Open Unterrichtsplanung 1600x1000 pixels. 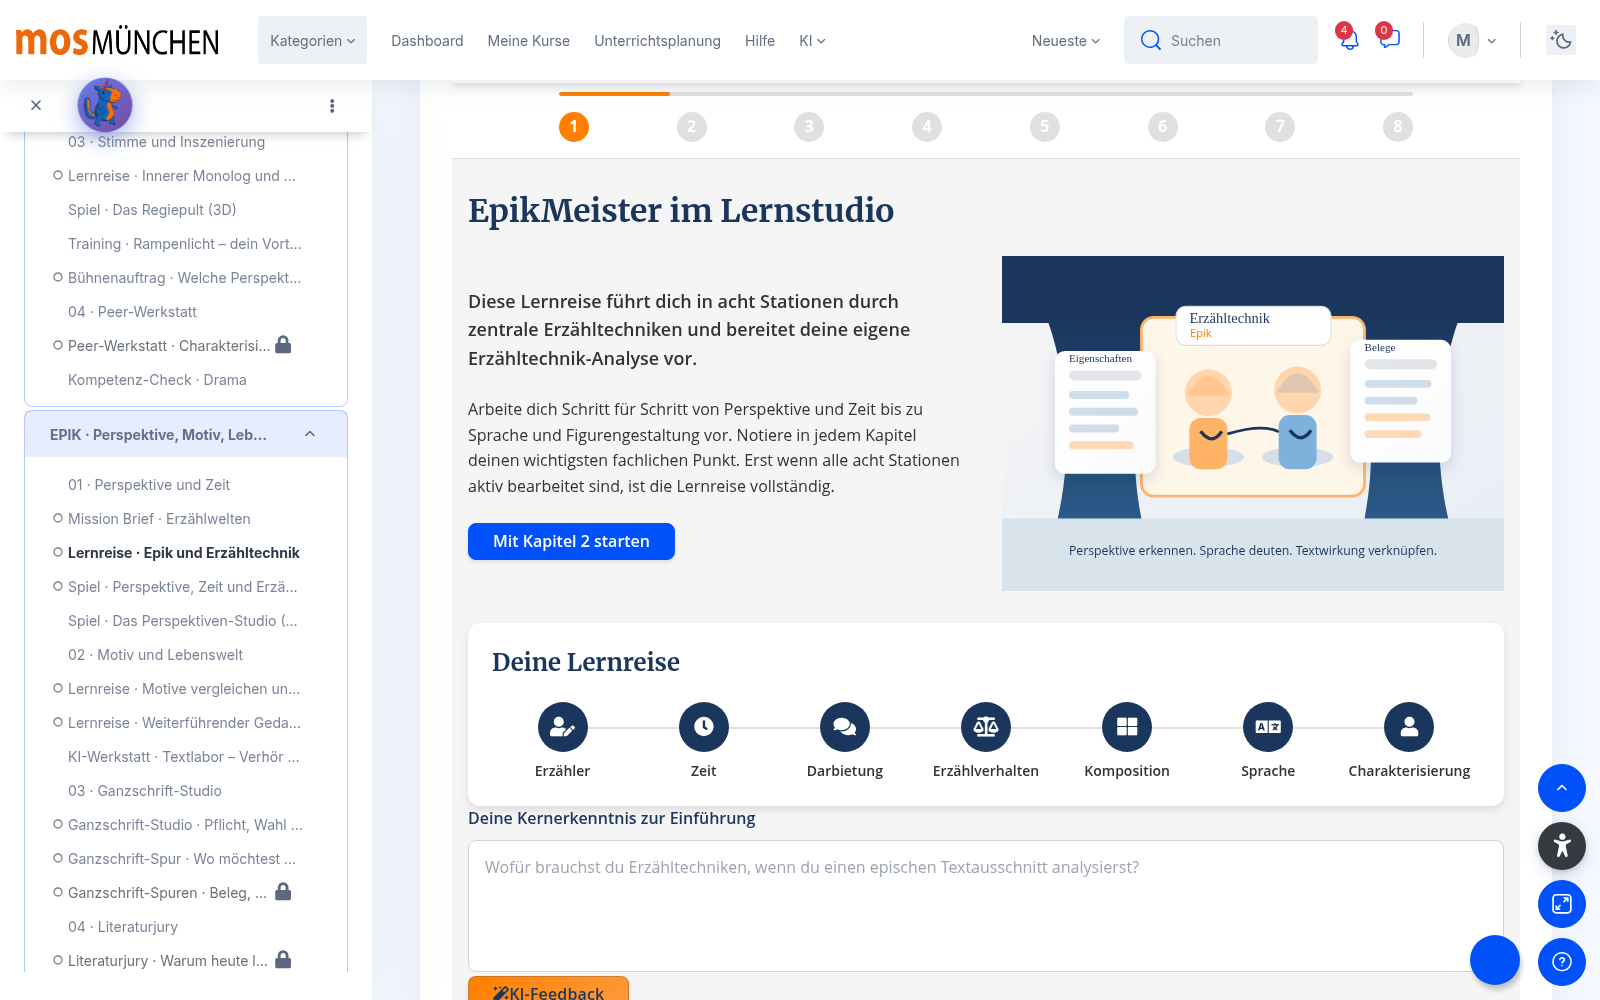(657, 40)
